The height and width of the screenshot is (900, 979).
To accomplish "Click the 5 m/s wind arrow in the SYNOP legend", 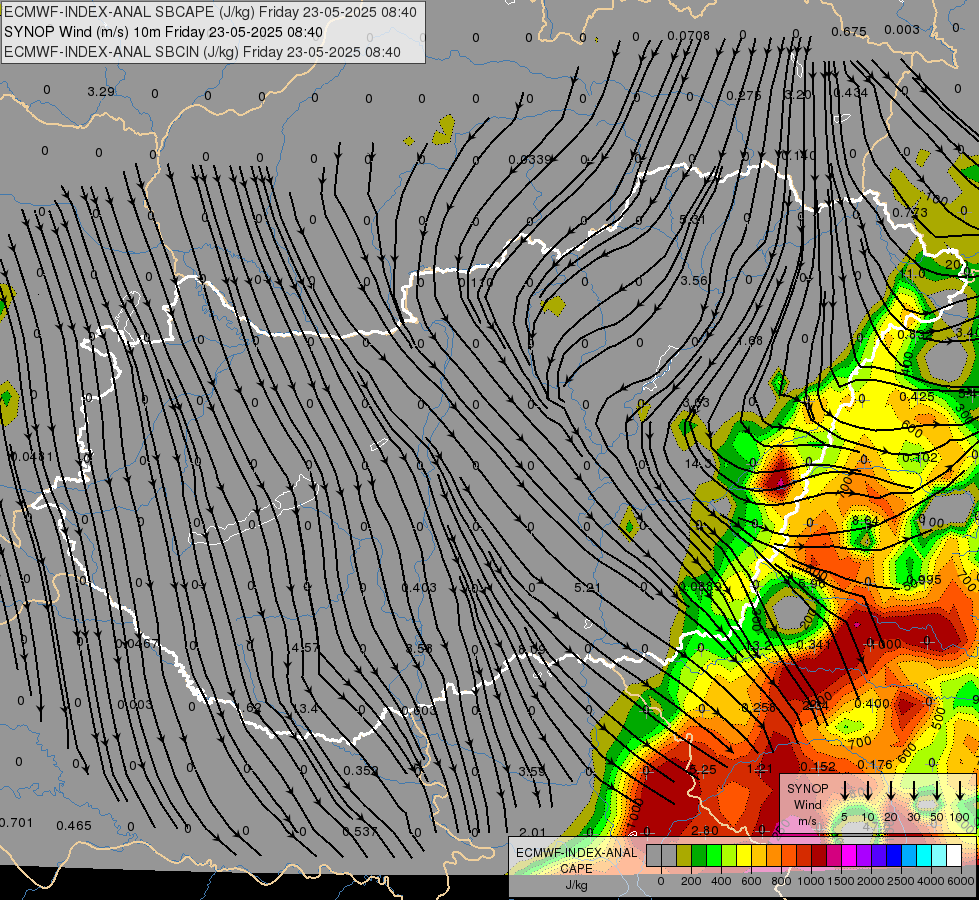I will pyautogui.click(x=844, y=789).
